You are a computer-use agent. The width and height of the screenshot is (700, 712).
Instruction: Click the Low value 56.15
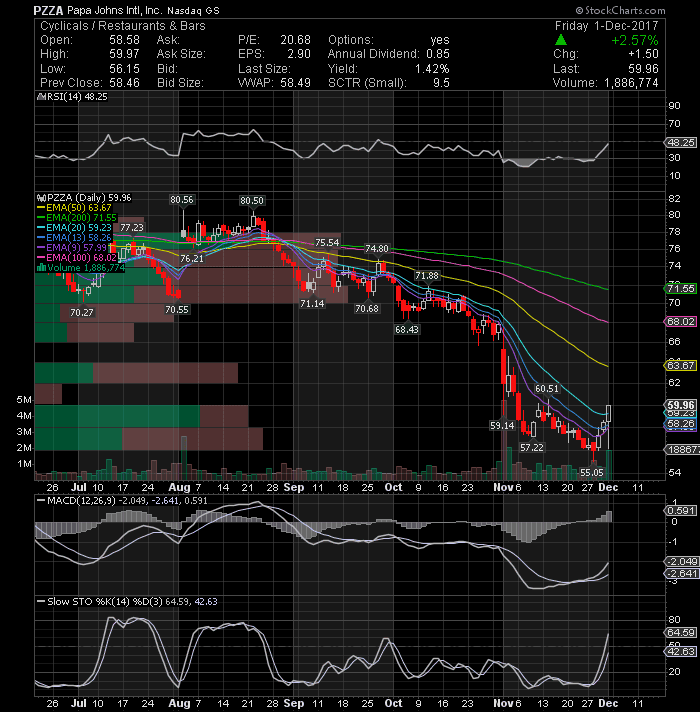tap(124, 69)
